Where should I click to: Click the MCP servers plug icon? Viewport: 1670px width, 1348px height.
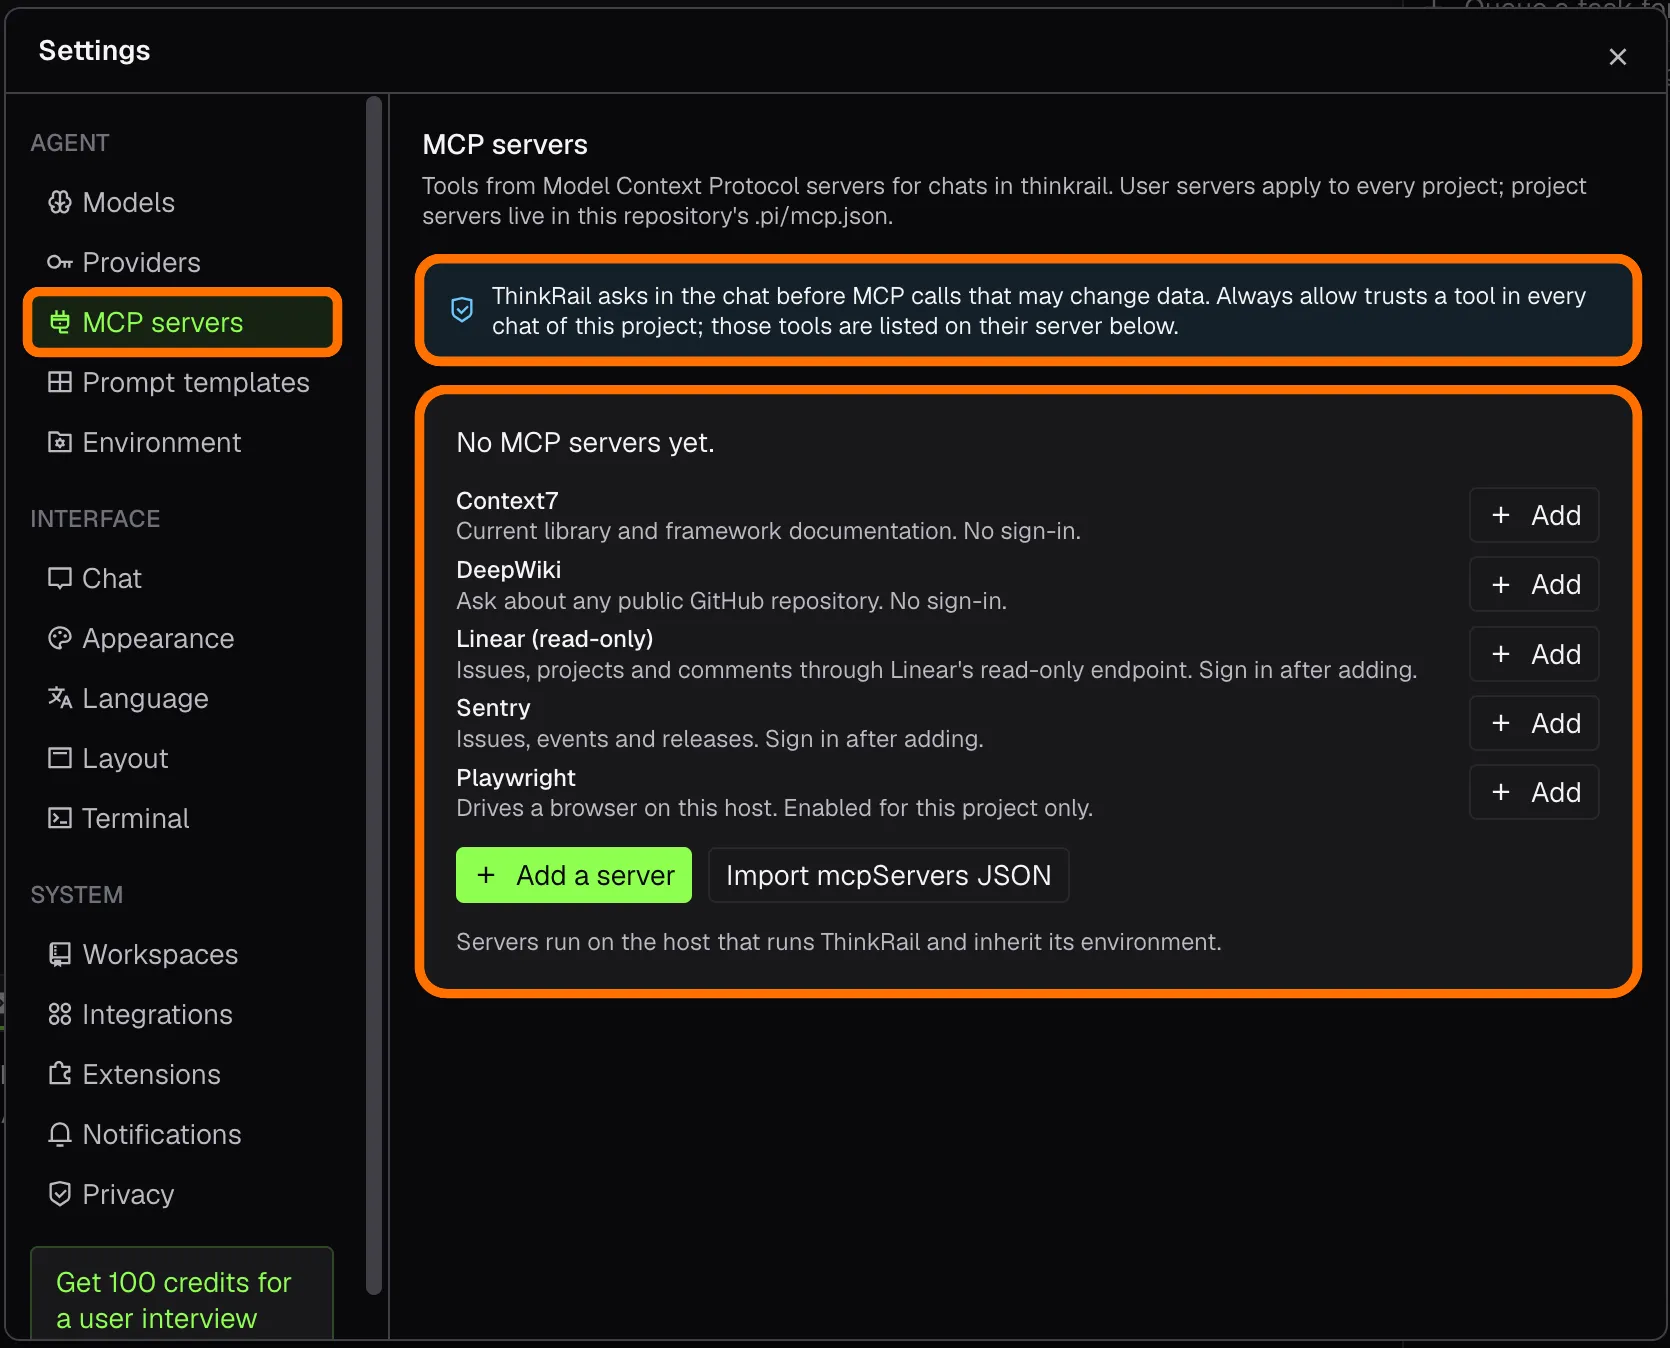60,322
